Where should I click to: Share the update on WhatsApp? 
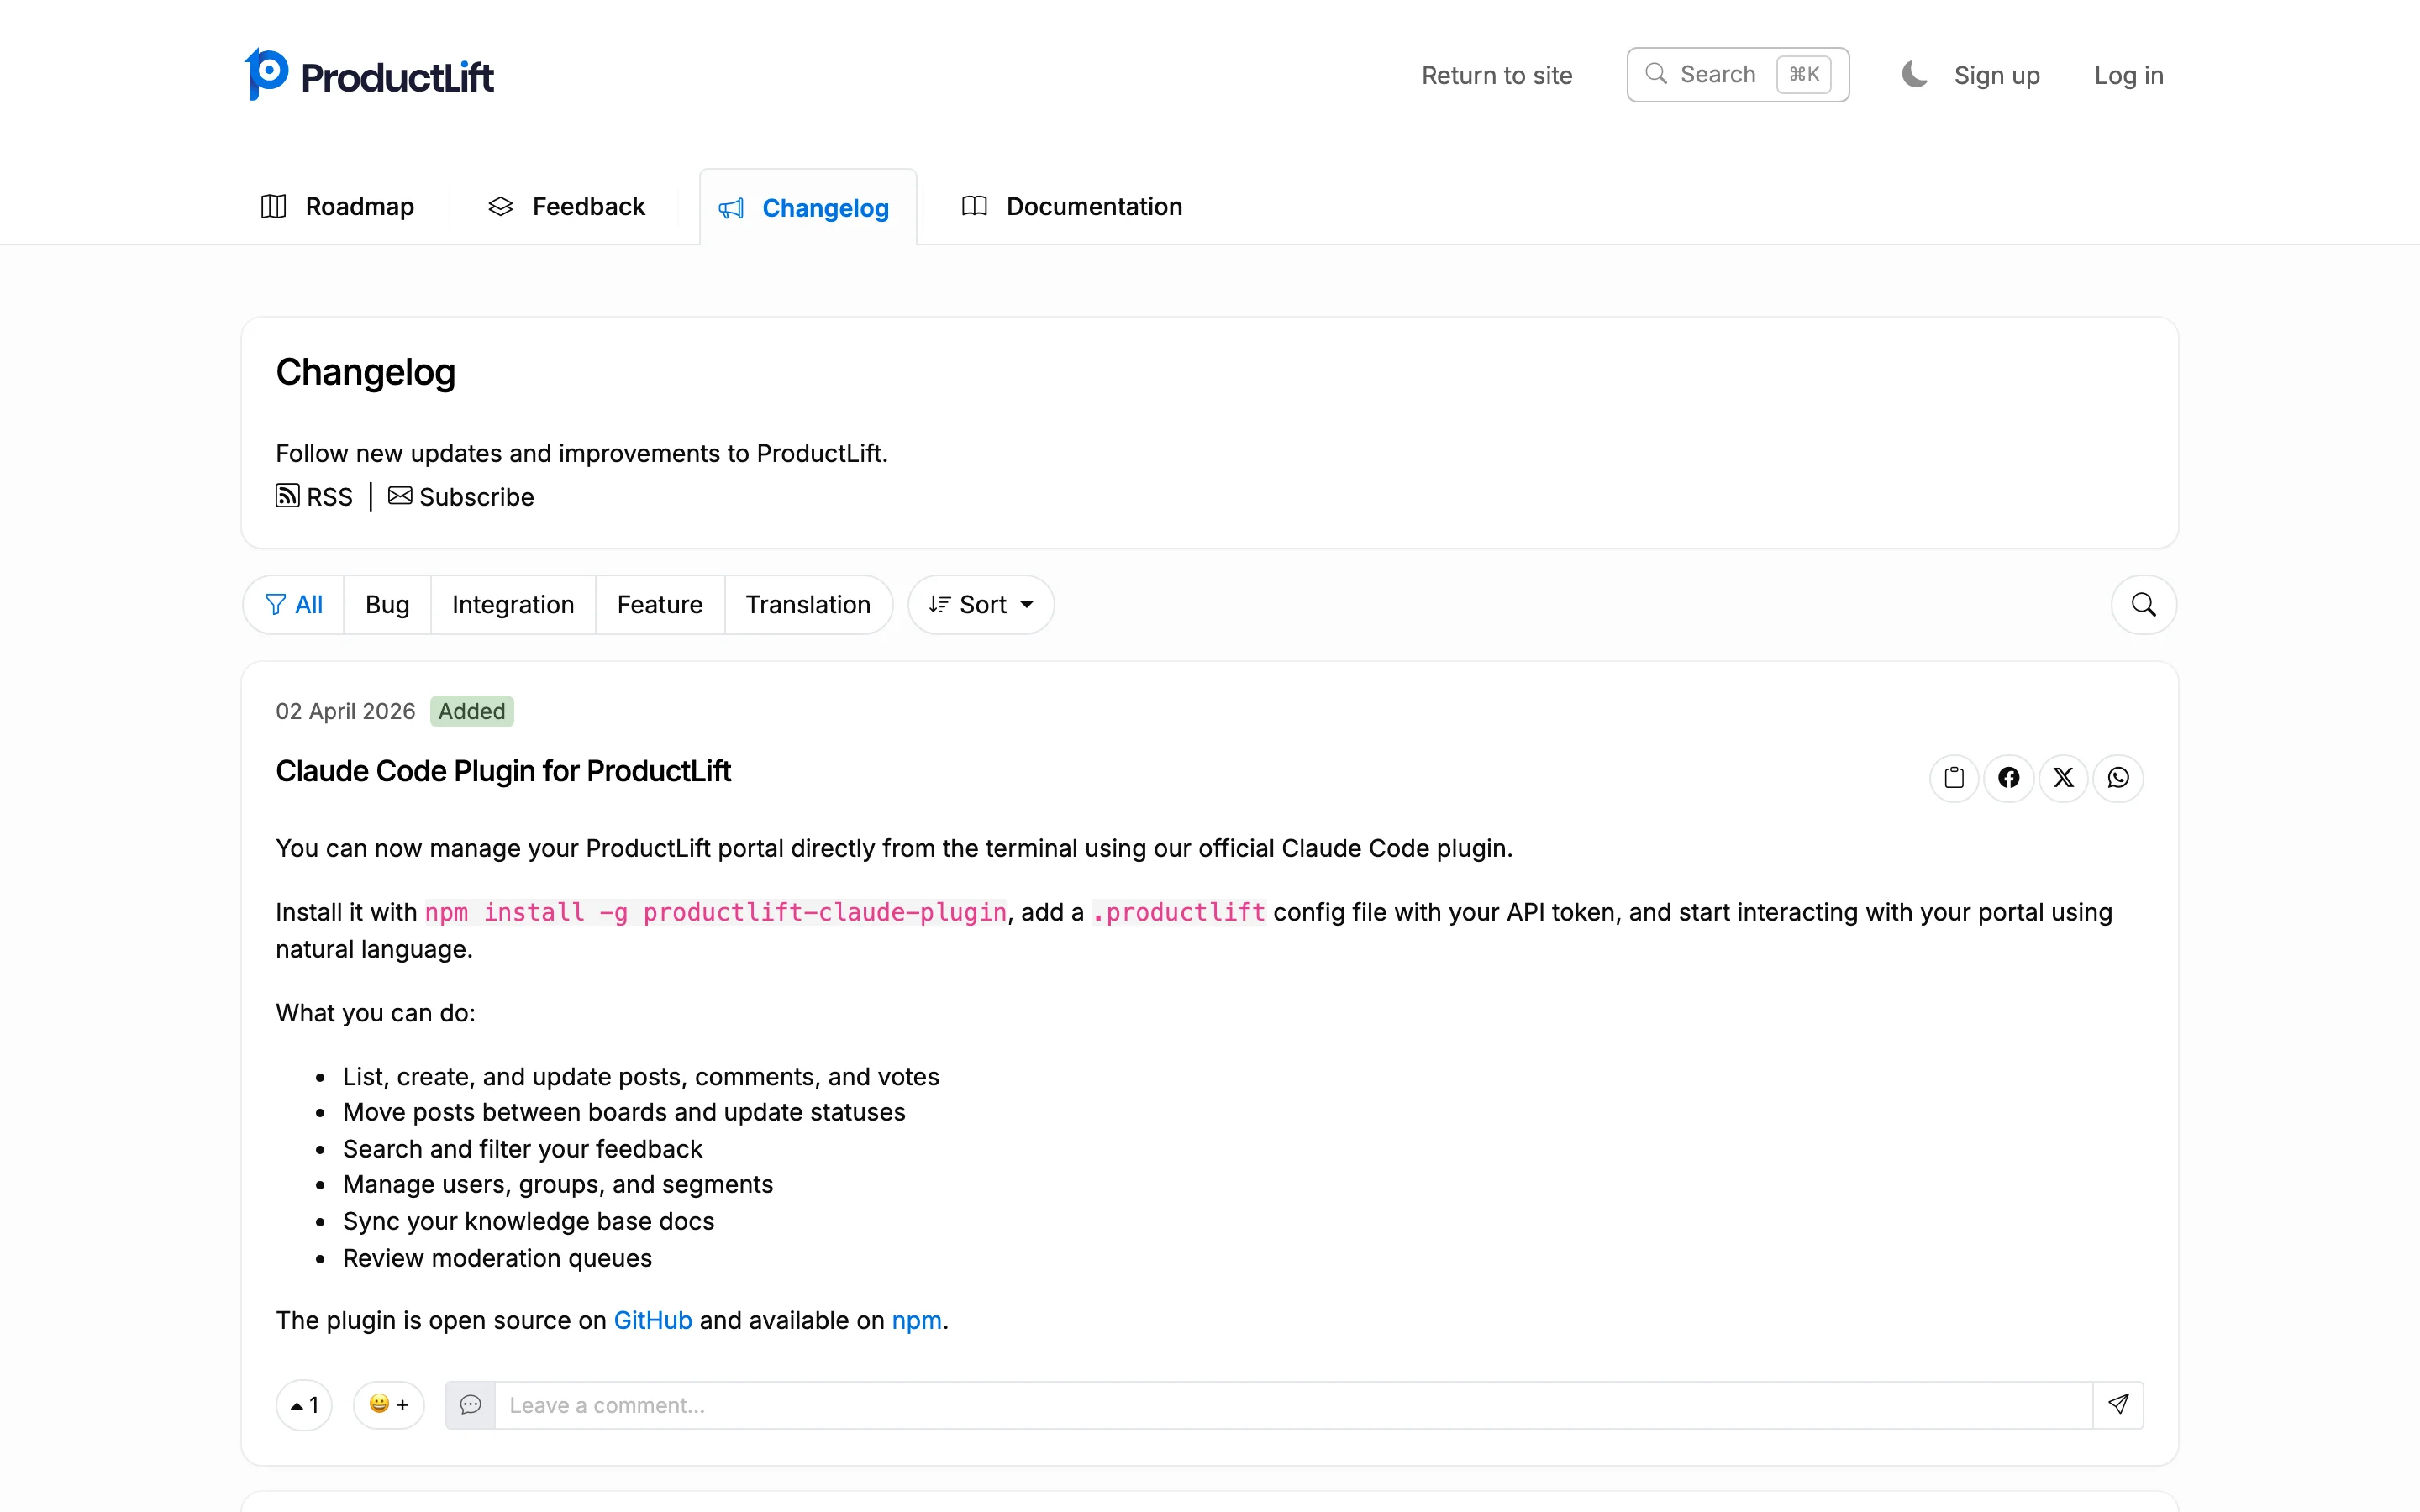(x=2119, y=777)
